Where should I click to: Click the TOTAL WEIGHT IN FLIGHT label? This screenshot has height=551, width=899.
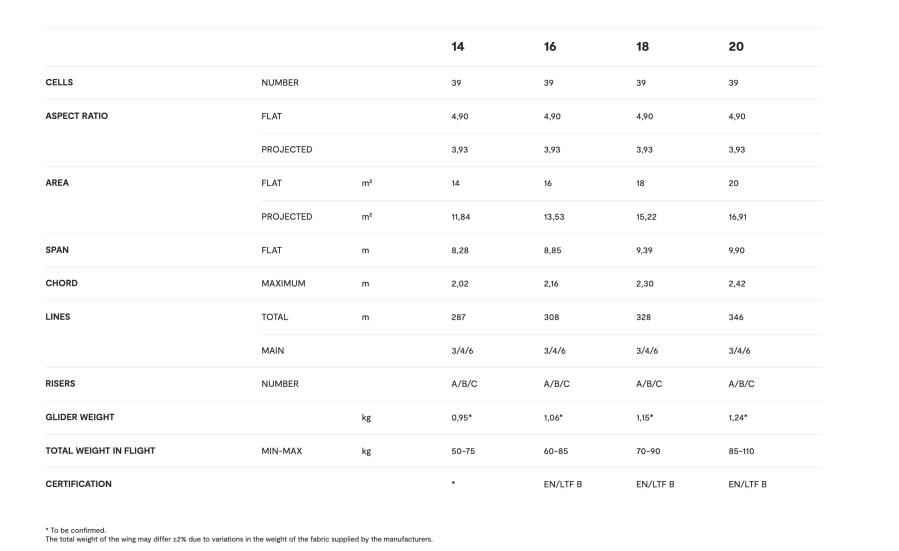(x=100, y=451)
